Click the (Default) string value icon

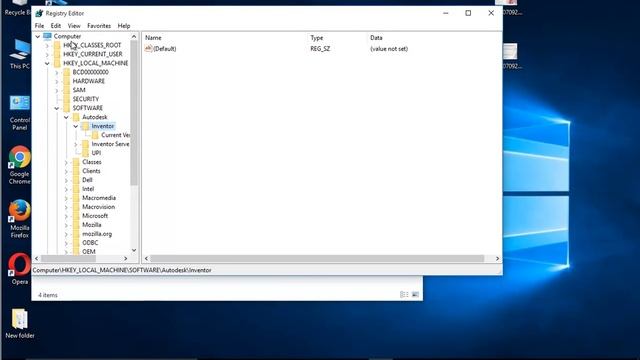coord(149,49)
